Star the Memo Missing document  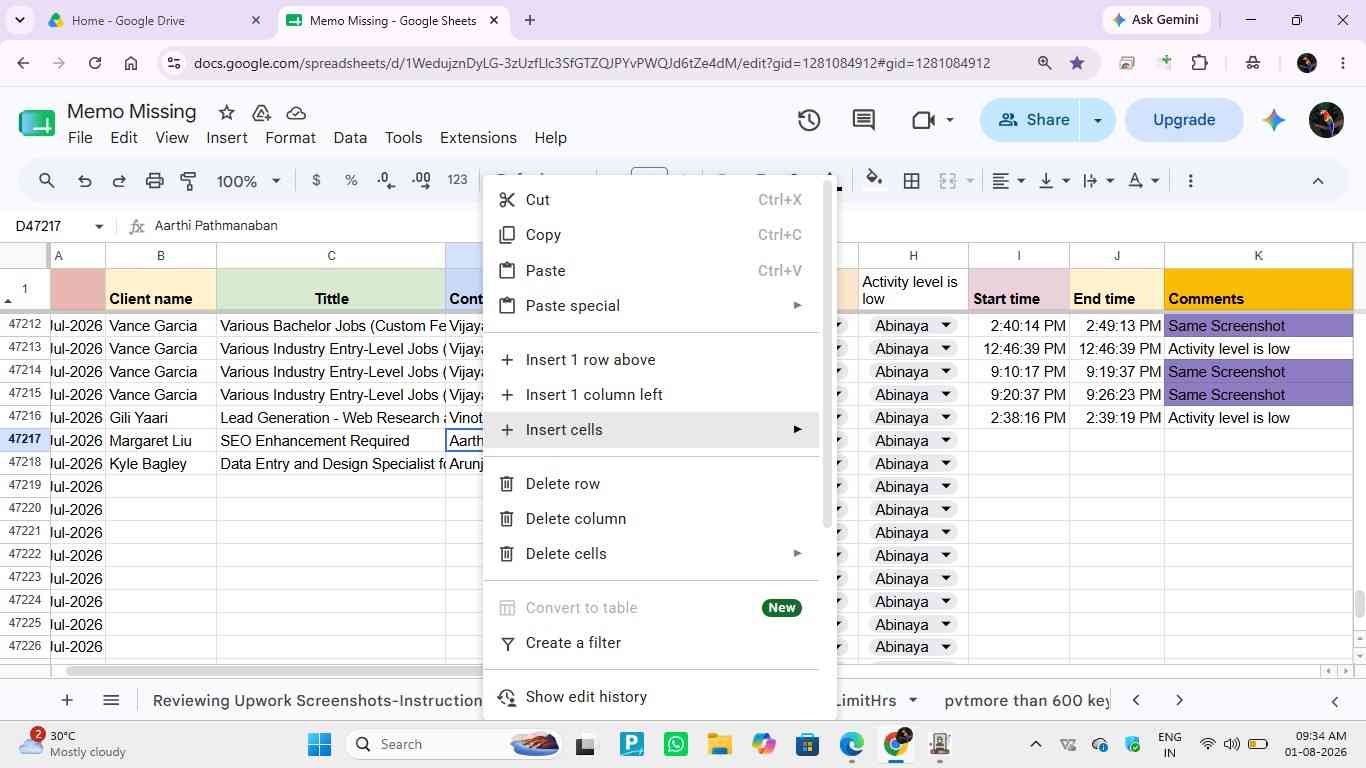pos(227,112)
